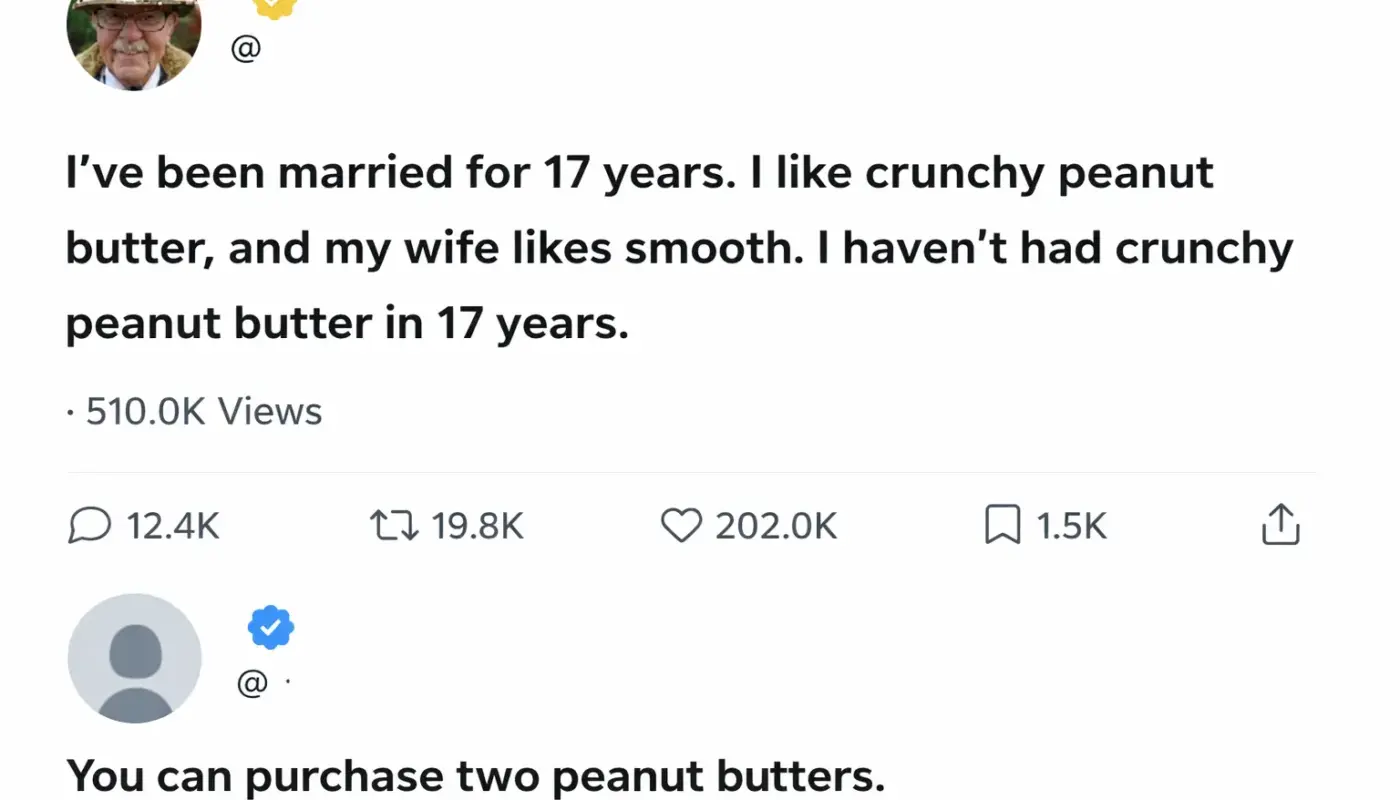
Task: Open the share menu via the share icon
Action: [1280, 525]
